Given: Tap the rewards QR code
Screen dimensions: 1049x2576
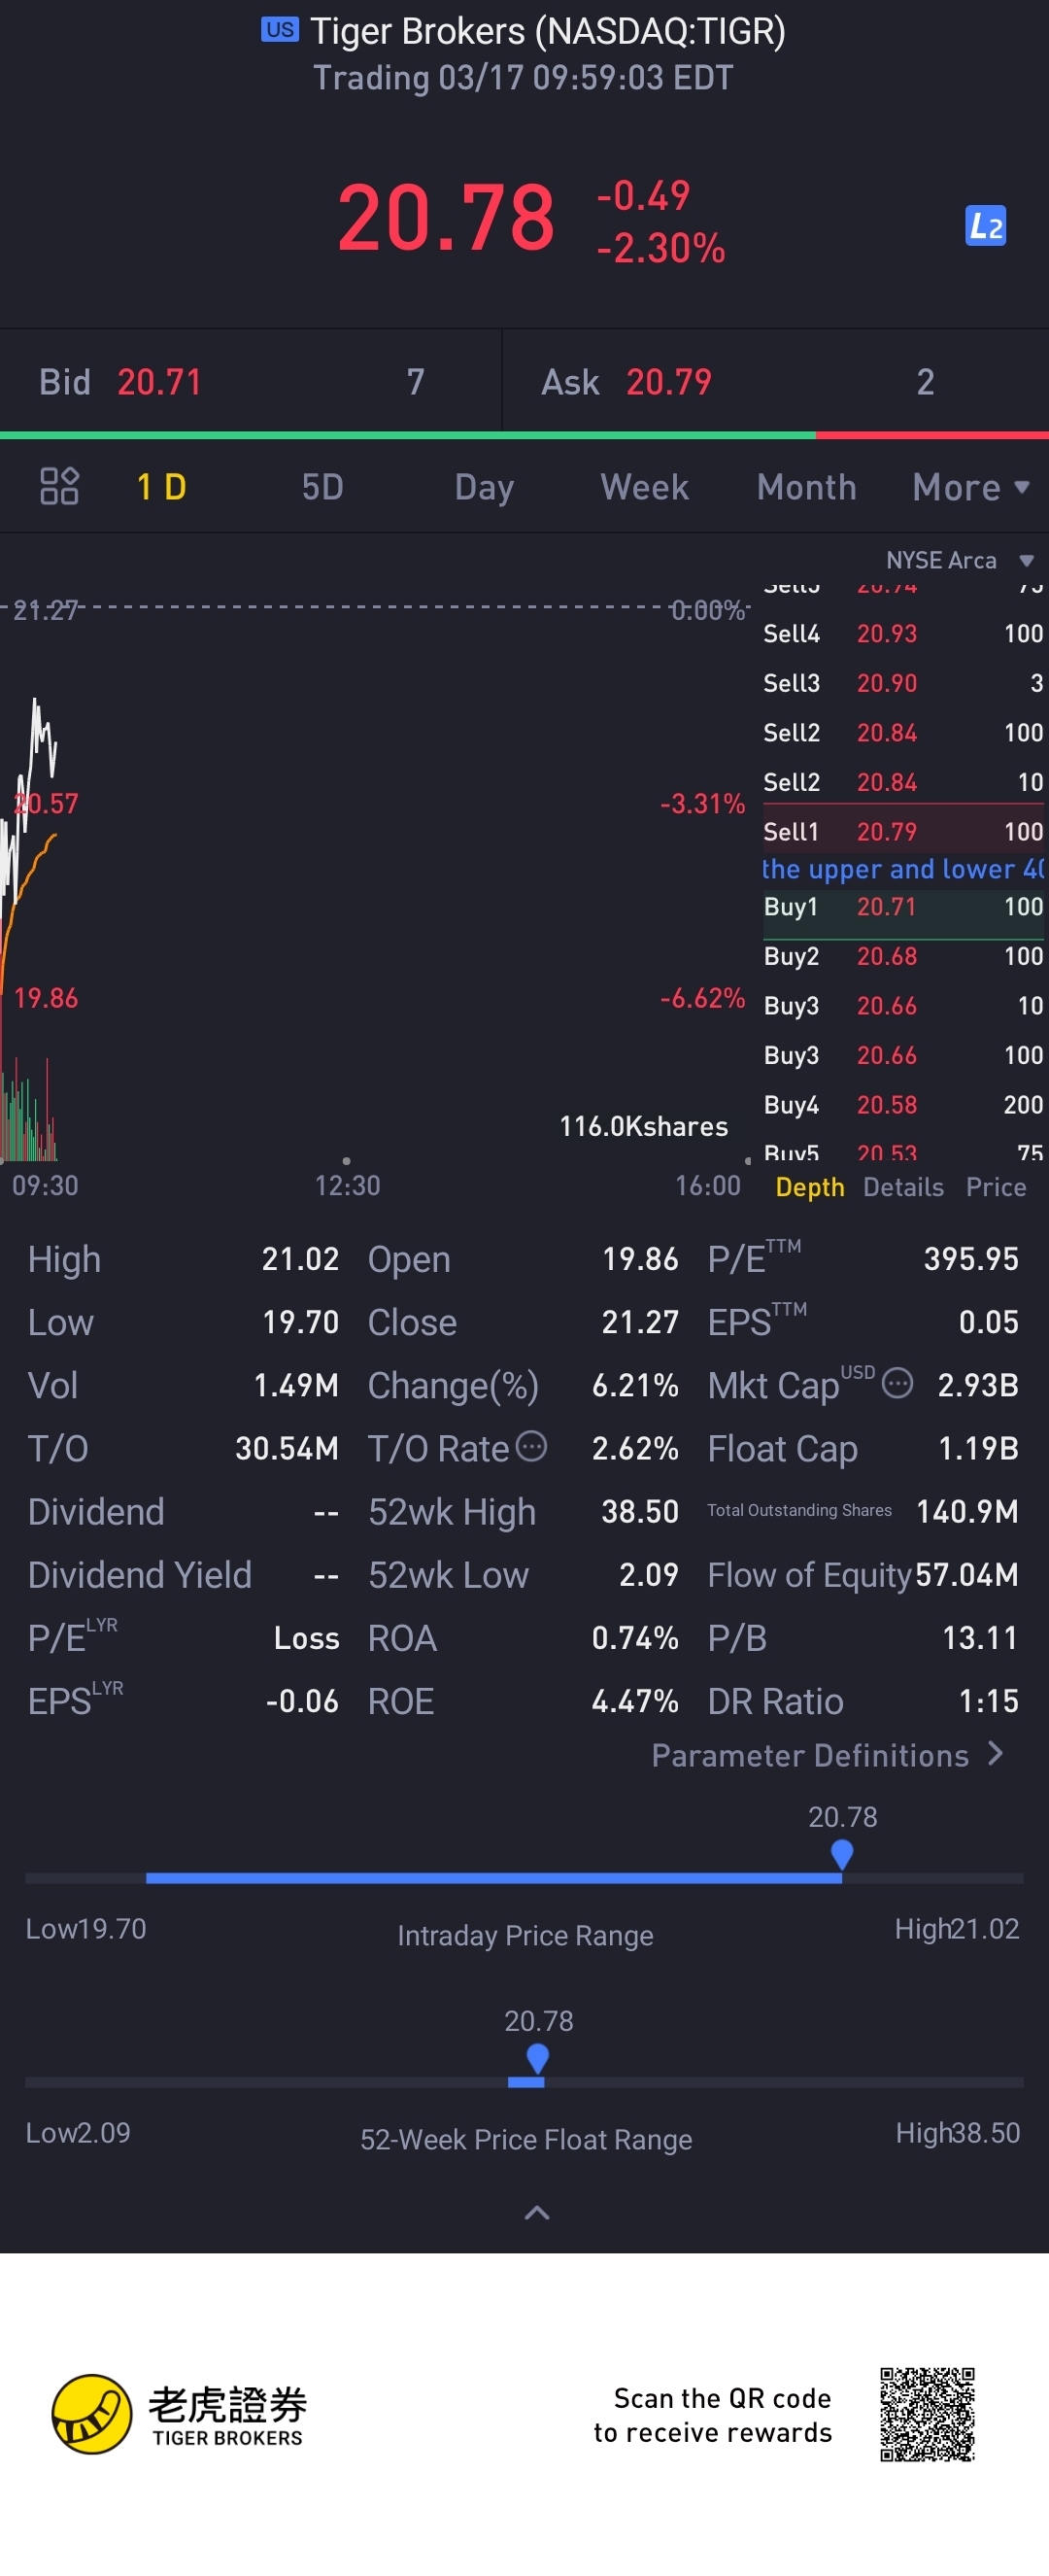Looking at the screenshot, I should point(927,2414).
